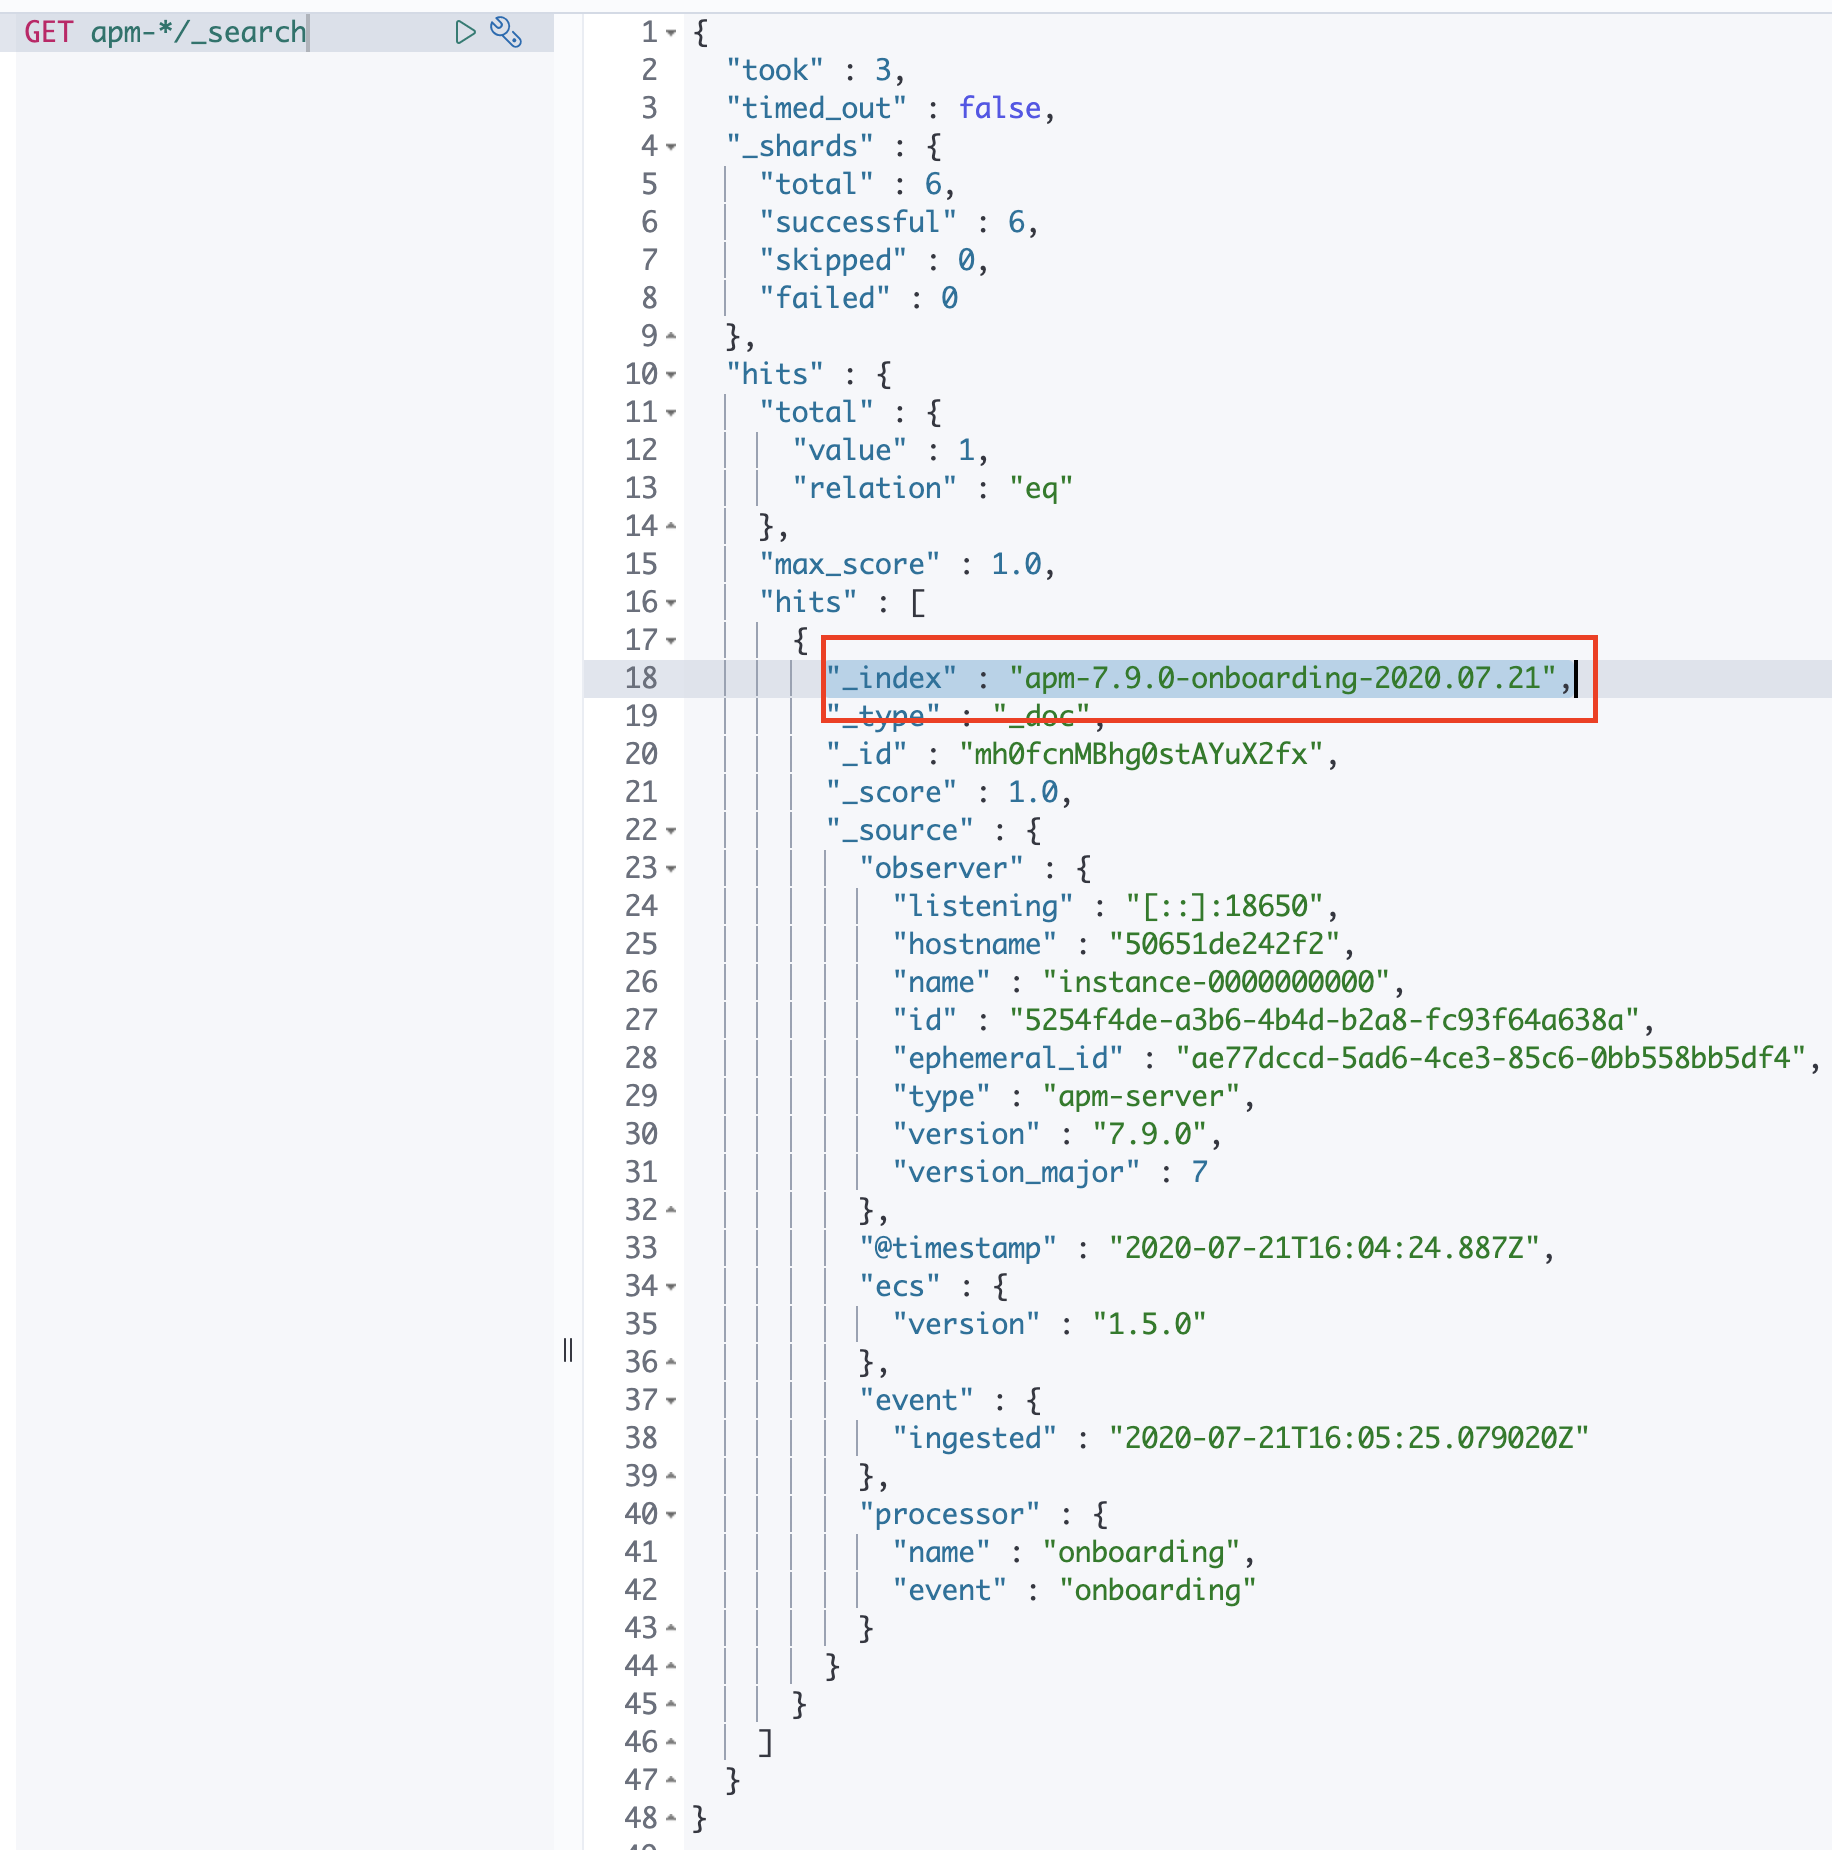This screenshot has width=1832, height=1850.
Task: Click the GET apm-*/_search request line
Action: coord(165,32)
